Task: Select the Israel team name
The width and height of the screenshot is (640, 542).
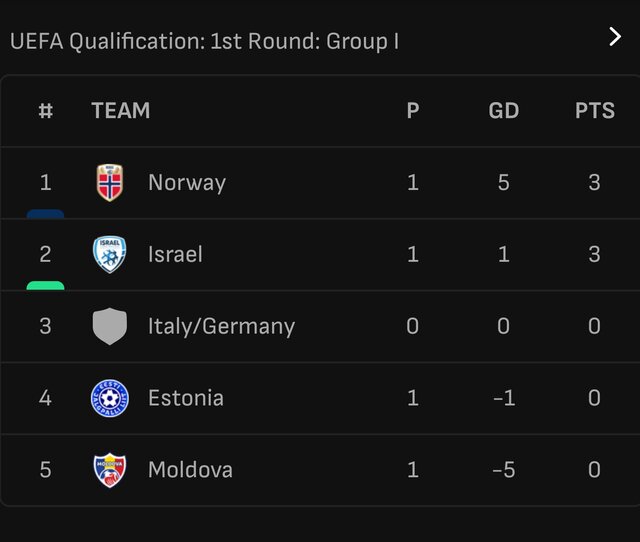Action: pos(175,254)
